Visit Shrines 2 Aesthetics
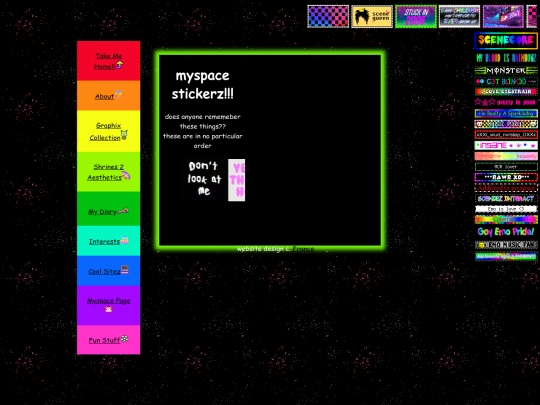Screen dimensions: 540x405 coord(108,172)
